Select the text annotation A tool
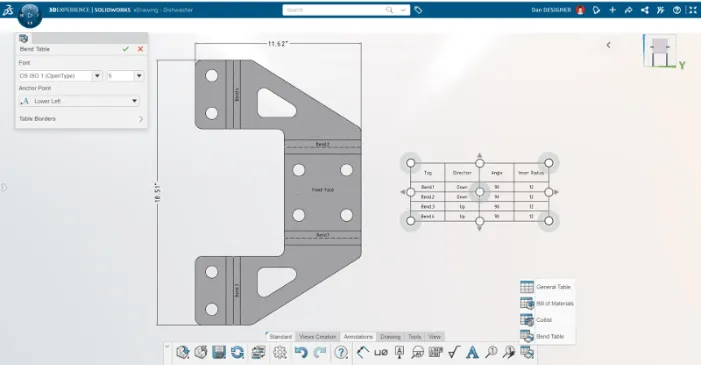 point(472,352)
